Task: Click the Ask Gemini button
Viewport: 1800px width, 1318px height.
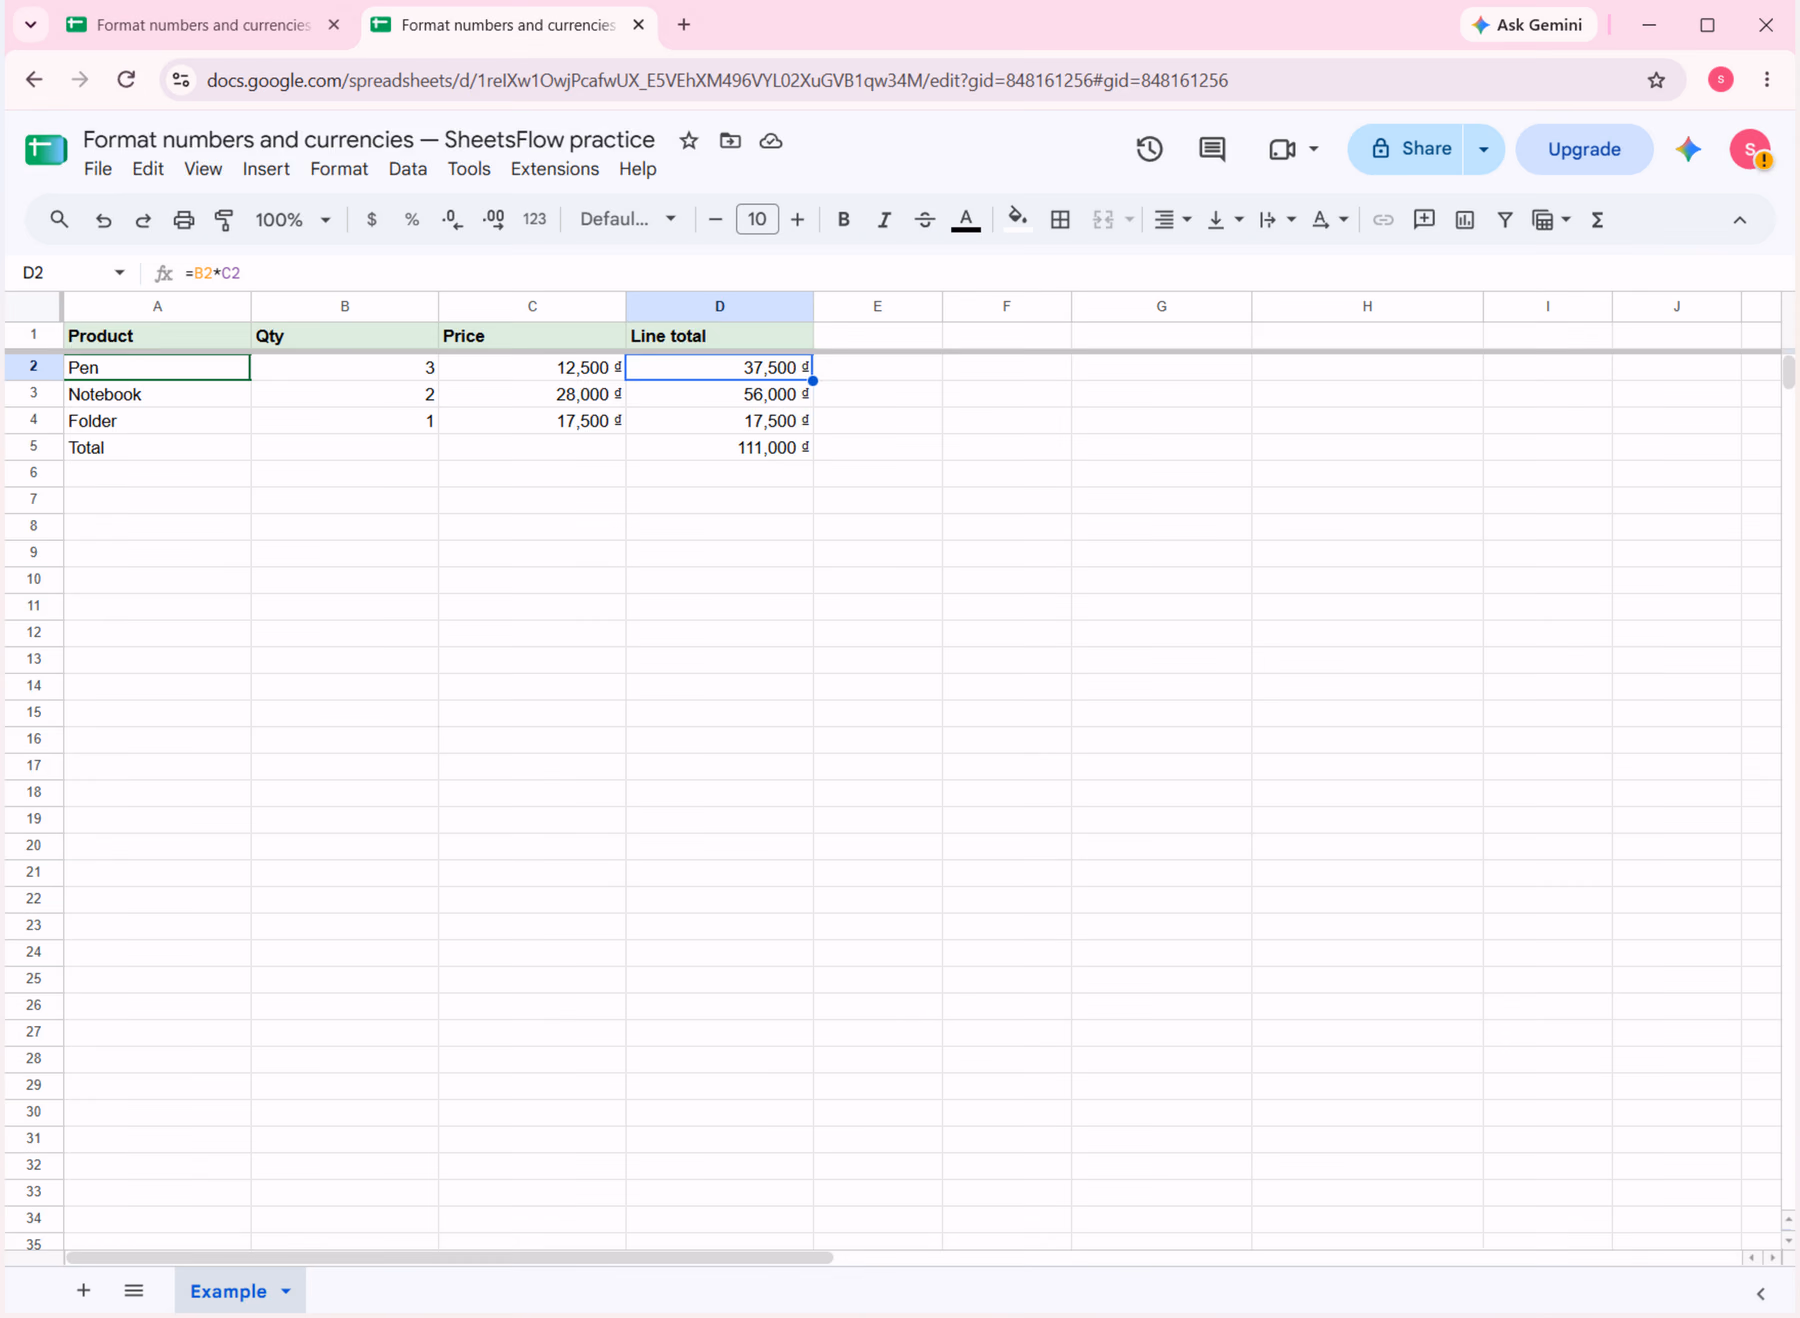Action: pyautogui.click(x=1528, y=25)
